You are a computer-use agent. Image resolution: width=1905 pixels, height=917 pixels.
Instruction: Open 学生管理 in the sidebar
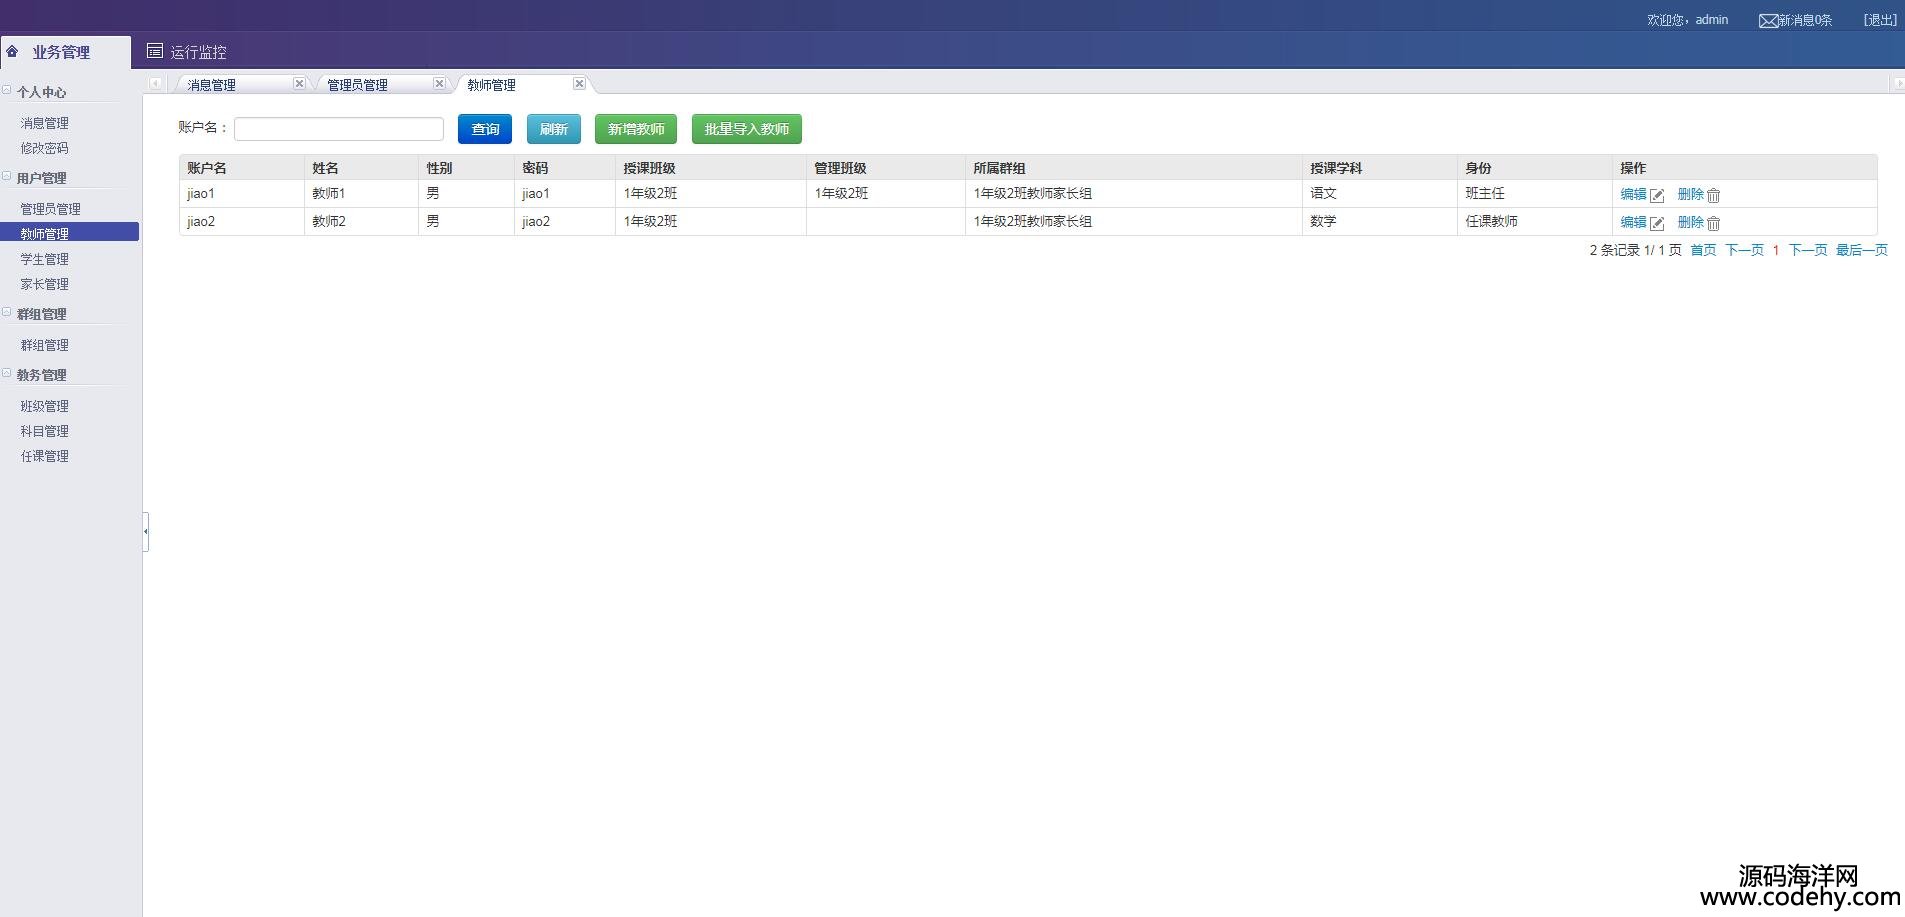45,259
